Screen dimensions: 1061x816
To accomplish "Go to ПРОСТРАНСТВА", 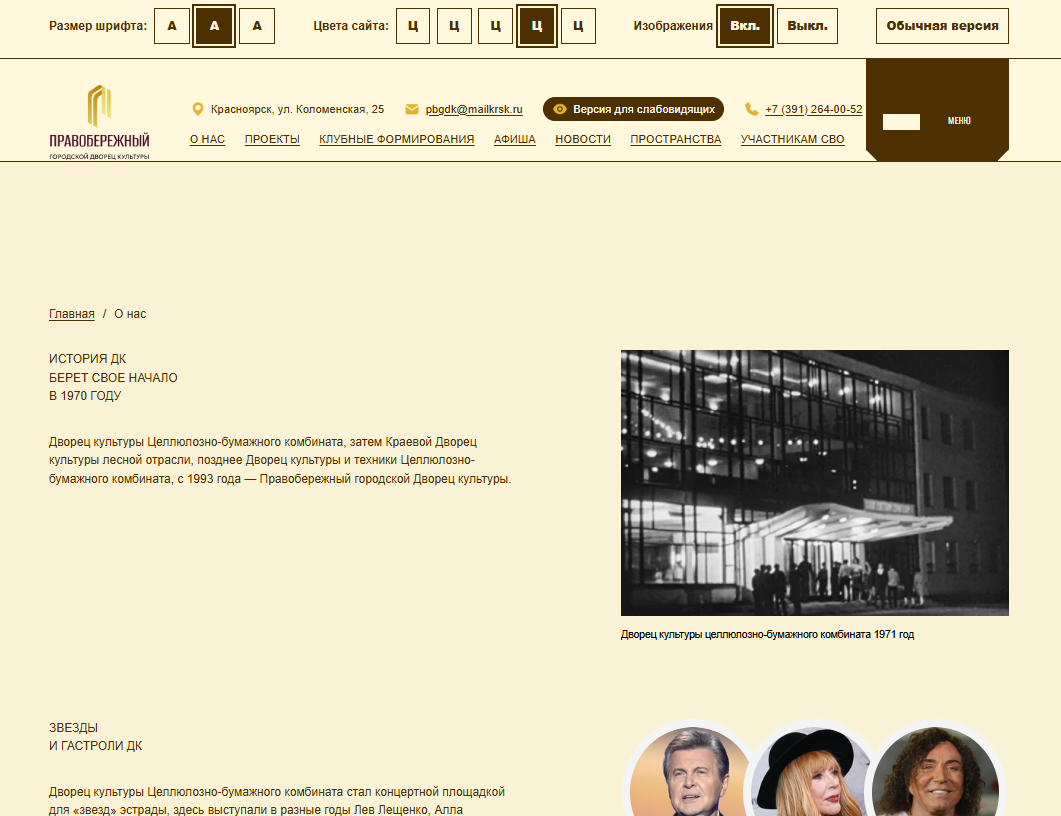I will point(676,139).
